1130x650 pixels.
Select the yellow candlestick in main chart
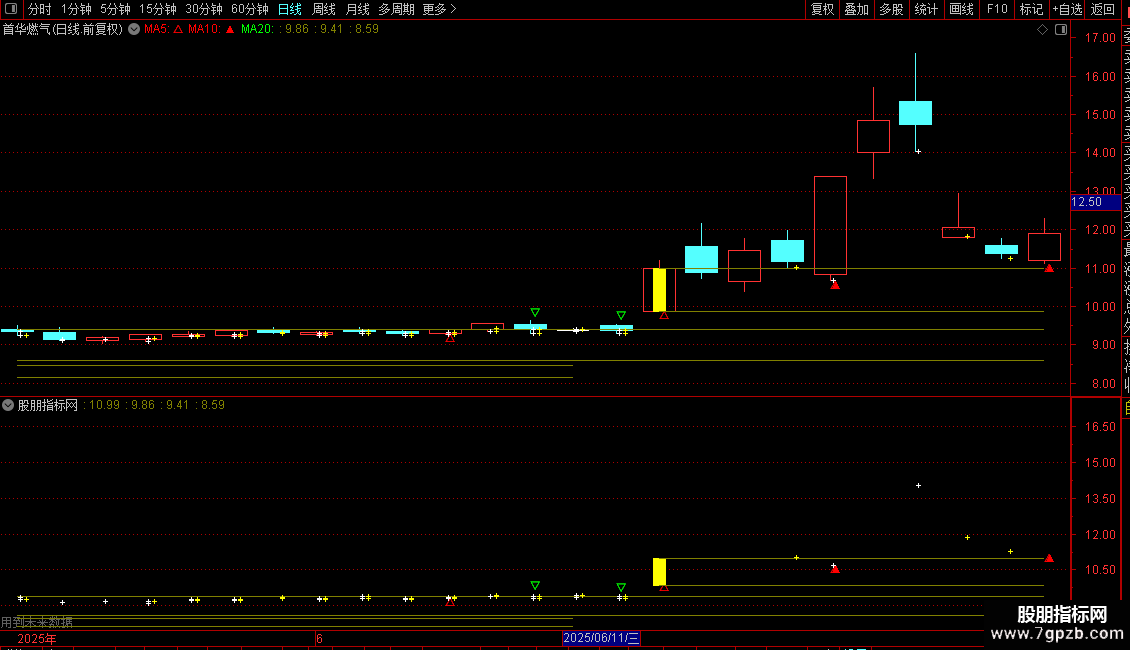(659, 290)
